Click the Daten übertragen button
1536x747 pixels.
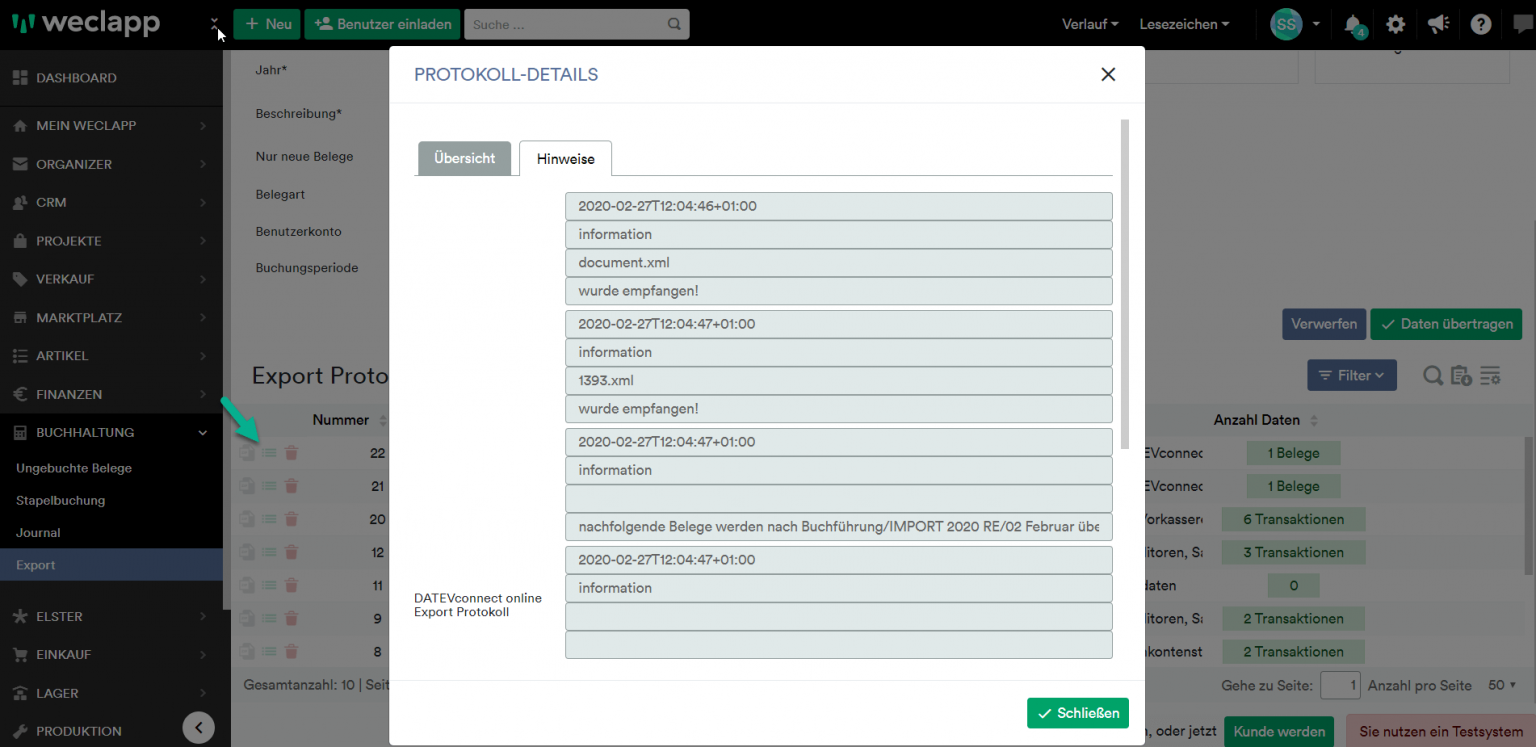1446,324
